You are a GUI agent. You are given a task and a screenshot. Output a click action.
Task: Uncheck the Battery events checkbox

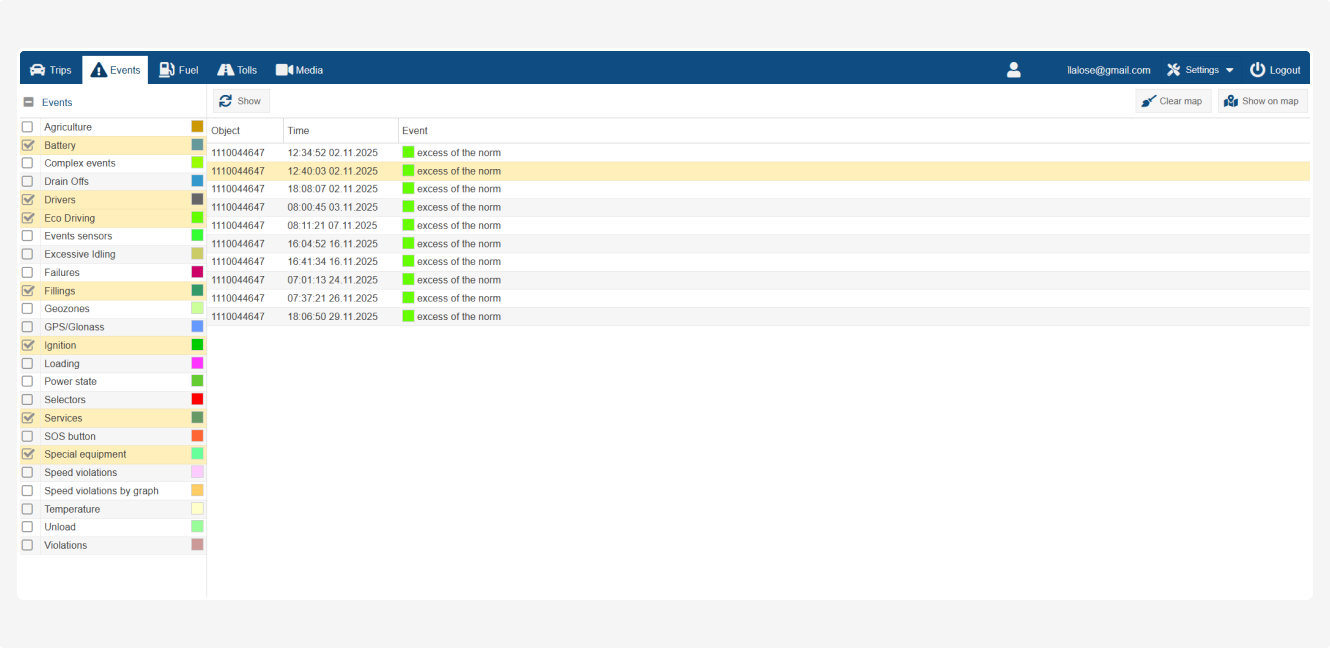(x=28, y=145)
